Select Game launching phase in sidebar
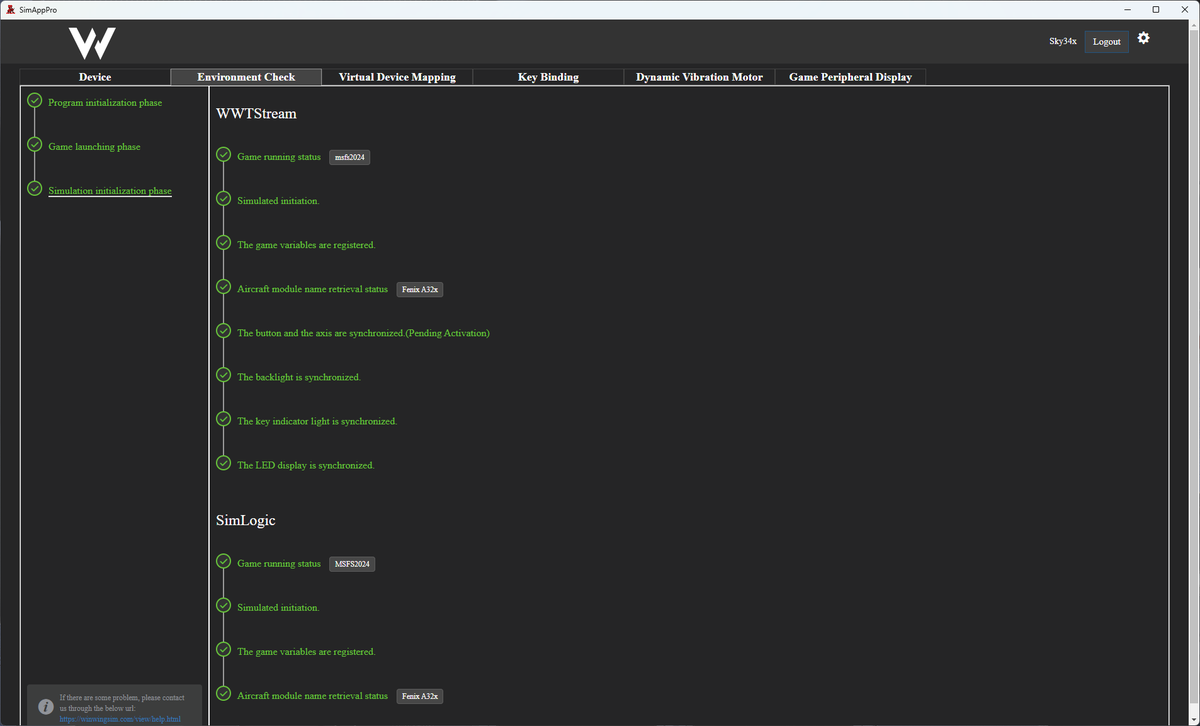The height and width of the screenshot is (726, 1200). 94,147
